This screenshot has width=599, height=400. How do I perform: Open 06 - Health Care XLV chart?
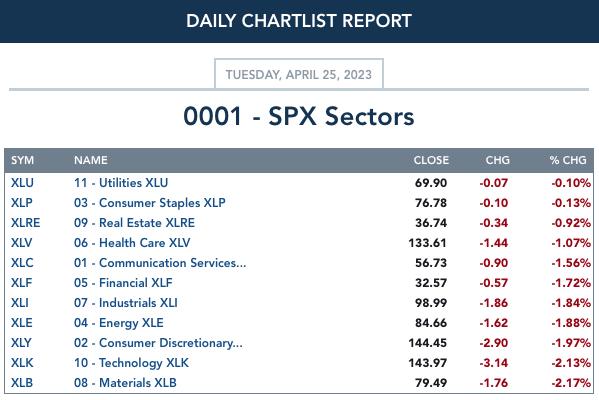coord(132,243)
